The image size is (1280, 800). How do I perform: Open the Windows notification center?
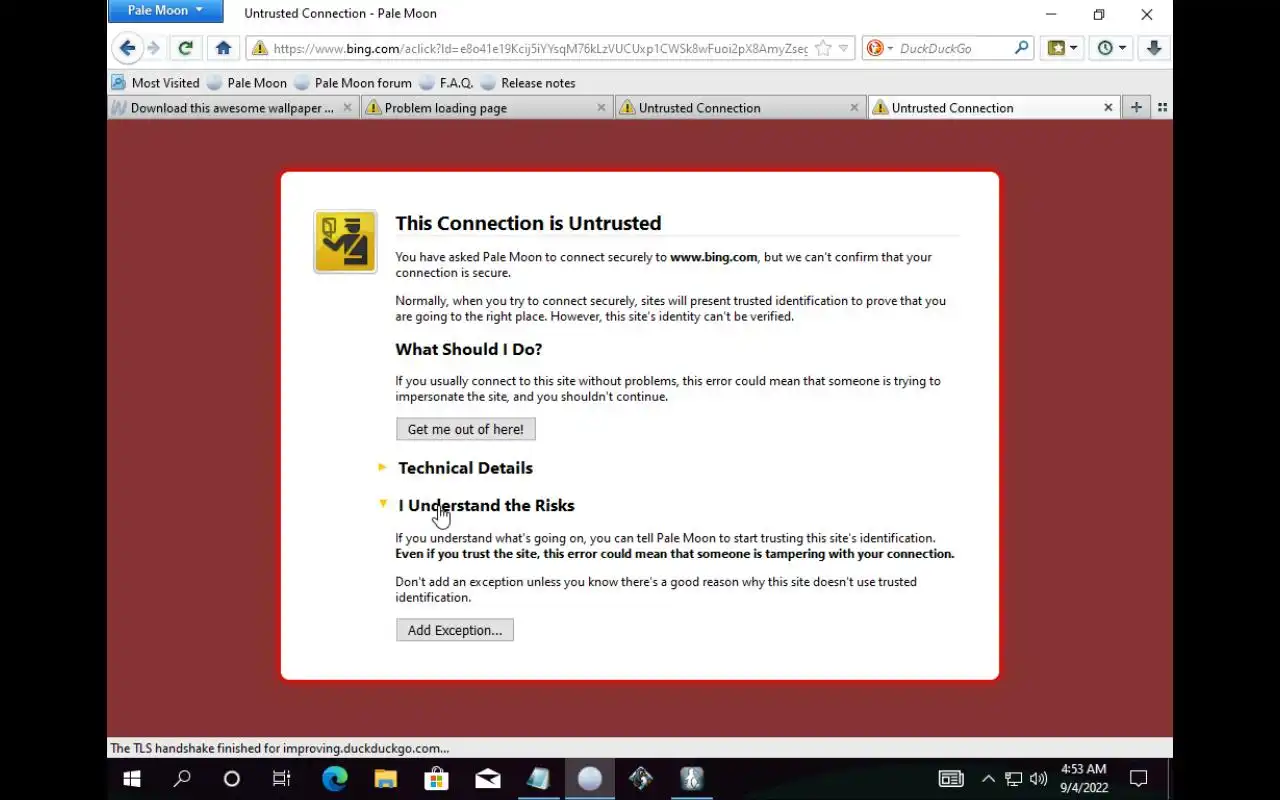coord(1138,778)
